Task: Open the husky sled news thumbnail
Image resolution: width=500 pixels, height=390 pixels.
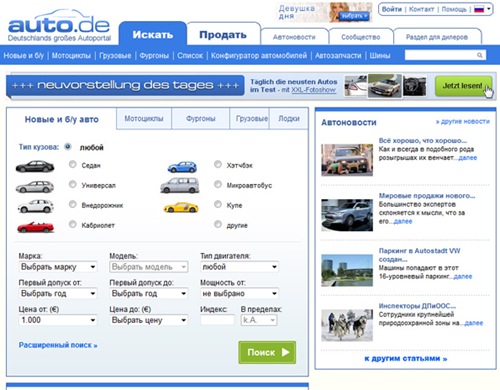Action: point(347,325)
